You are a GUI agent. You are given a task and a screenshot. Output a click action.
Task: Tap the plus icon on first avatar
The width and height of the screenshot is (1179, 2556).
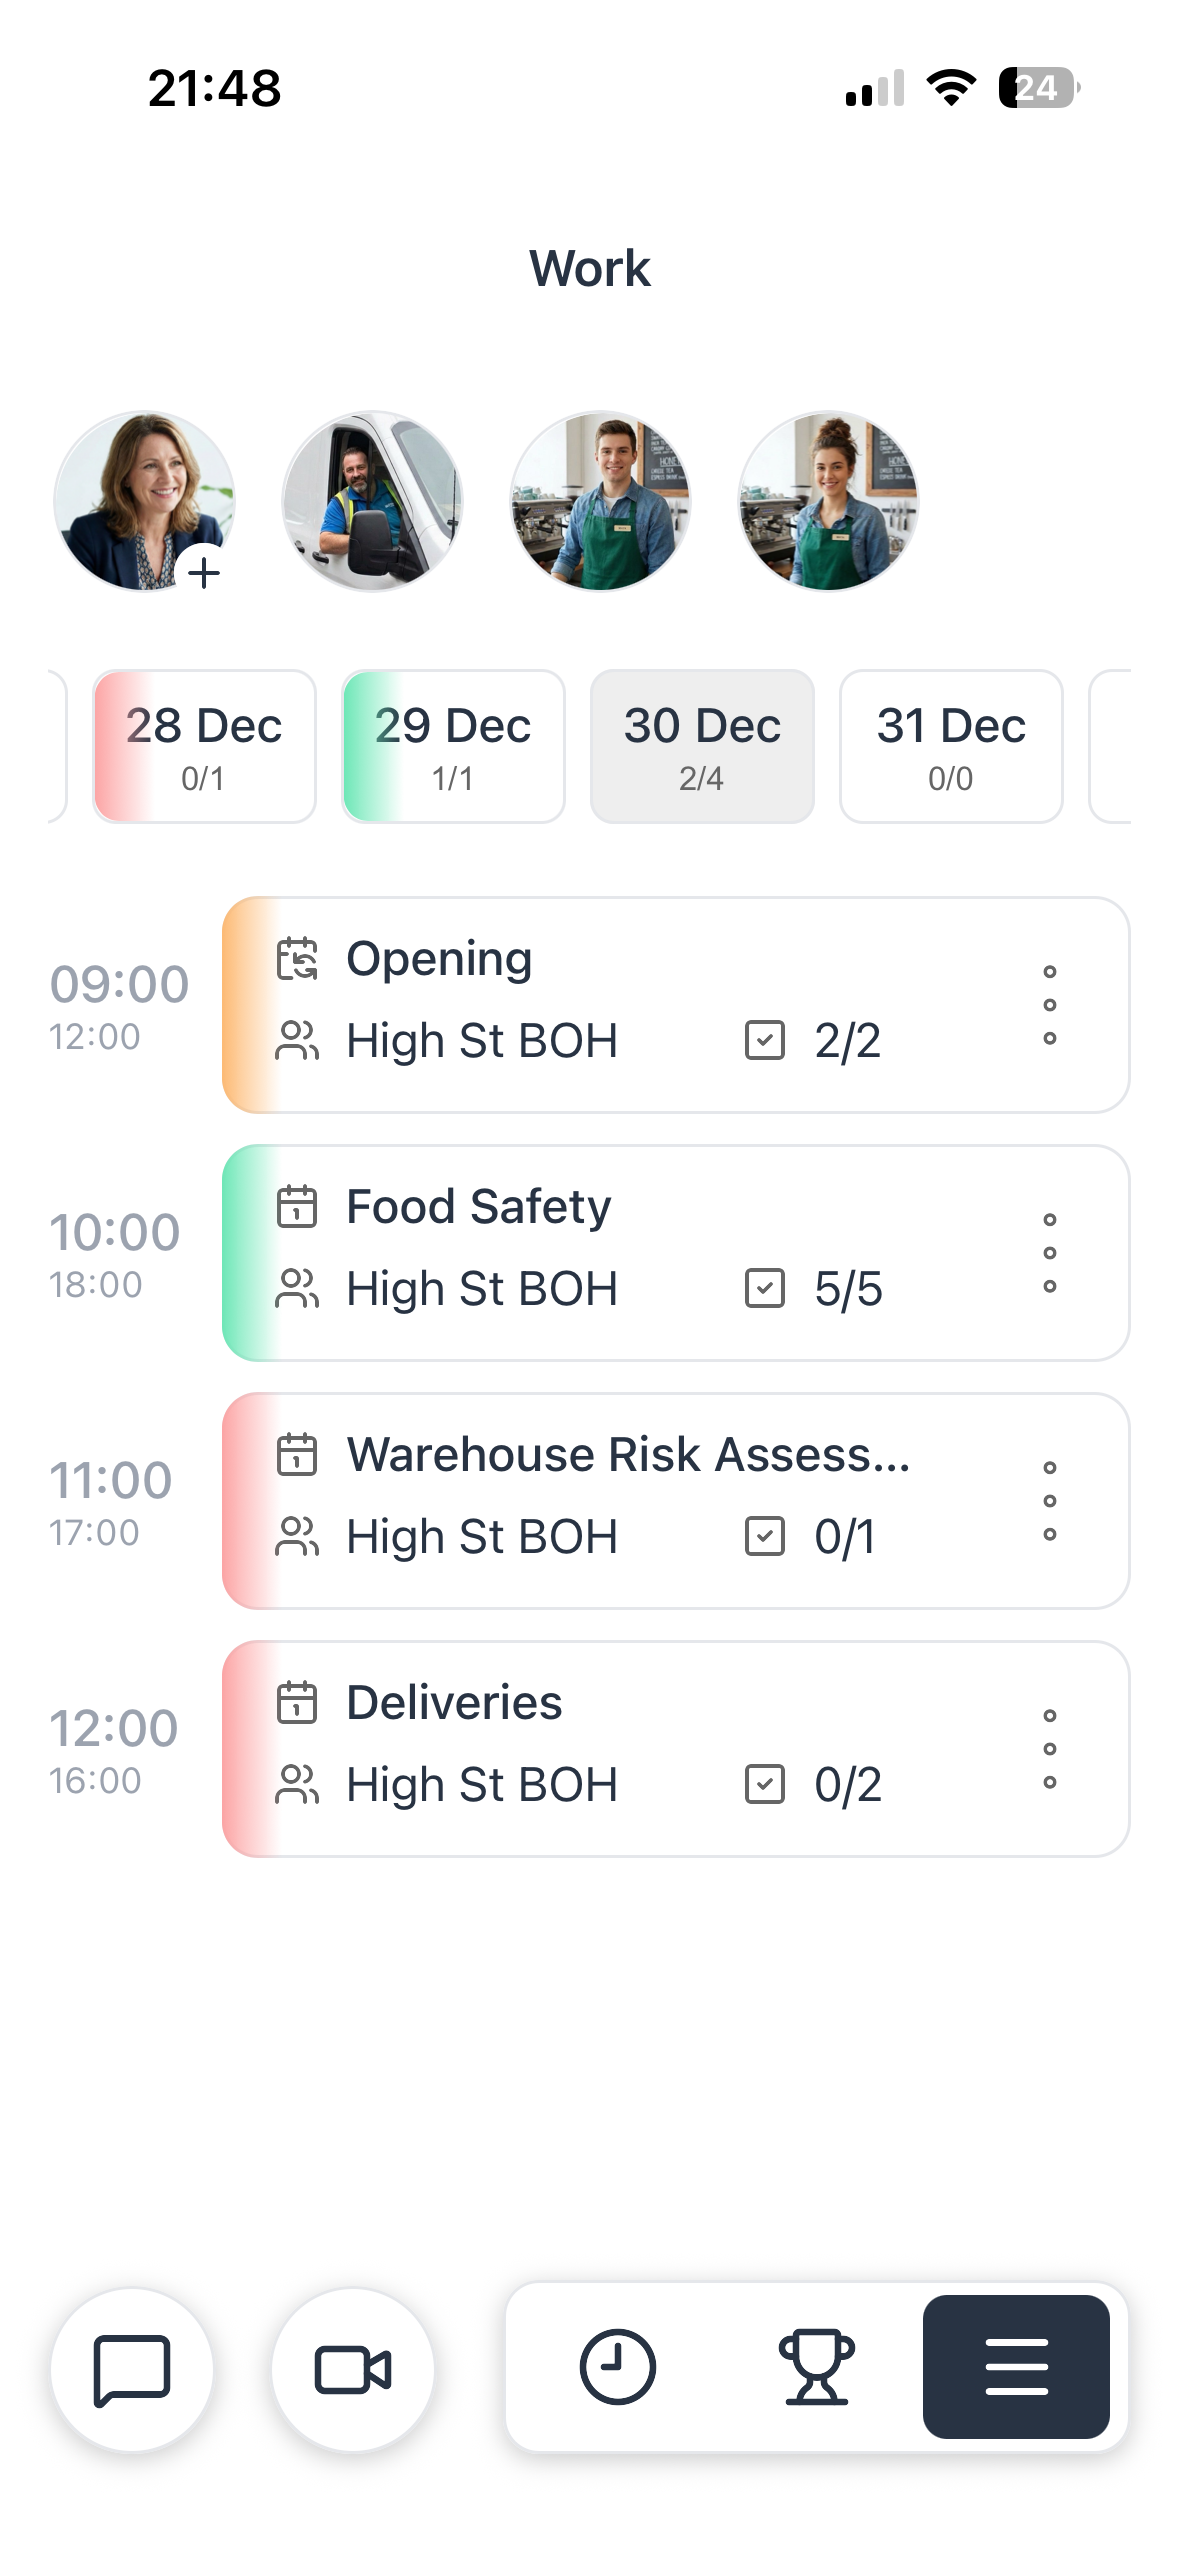[x=204, y=573]
